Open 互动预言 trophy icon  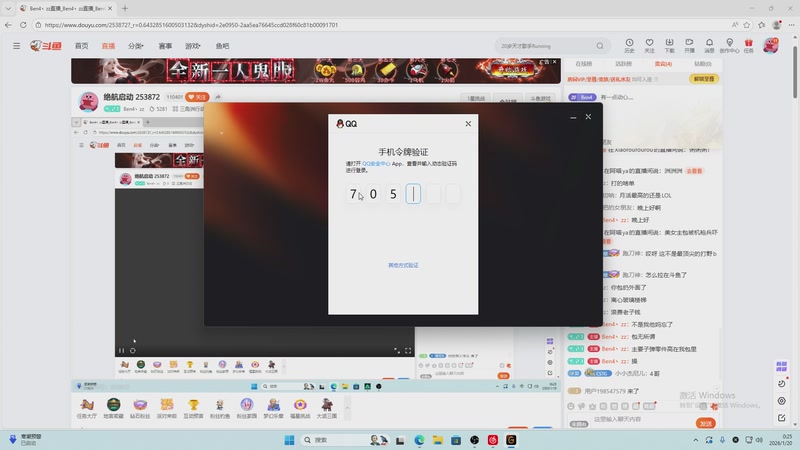click(x=193, y=408)
